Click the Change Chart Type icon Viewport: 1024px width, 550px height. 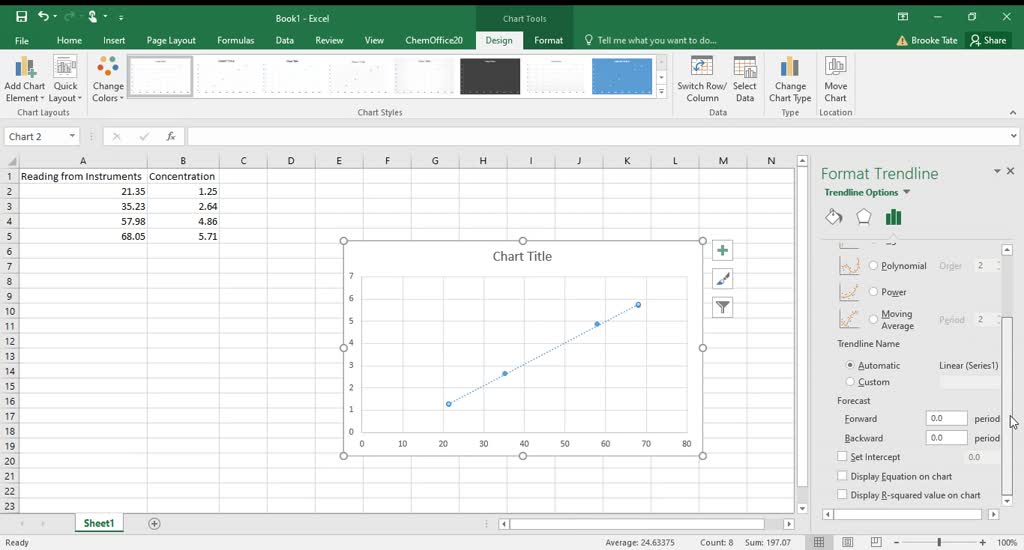pos(790,68)
